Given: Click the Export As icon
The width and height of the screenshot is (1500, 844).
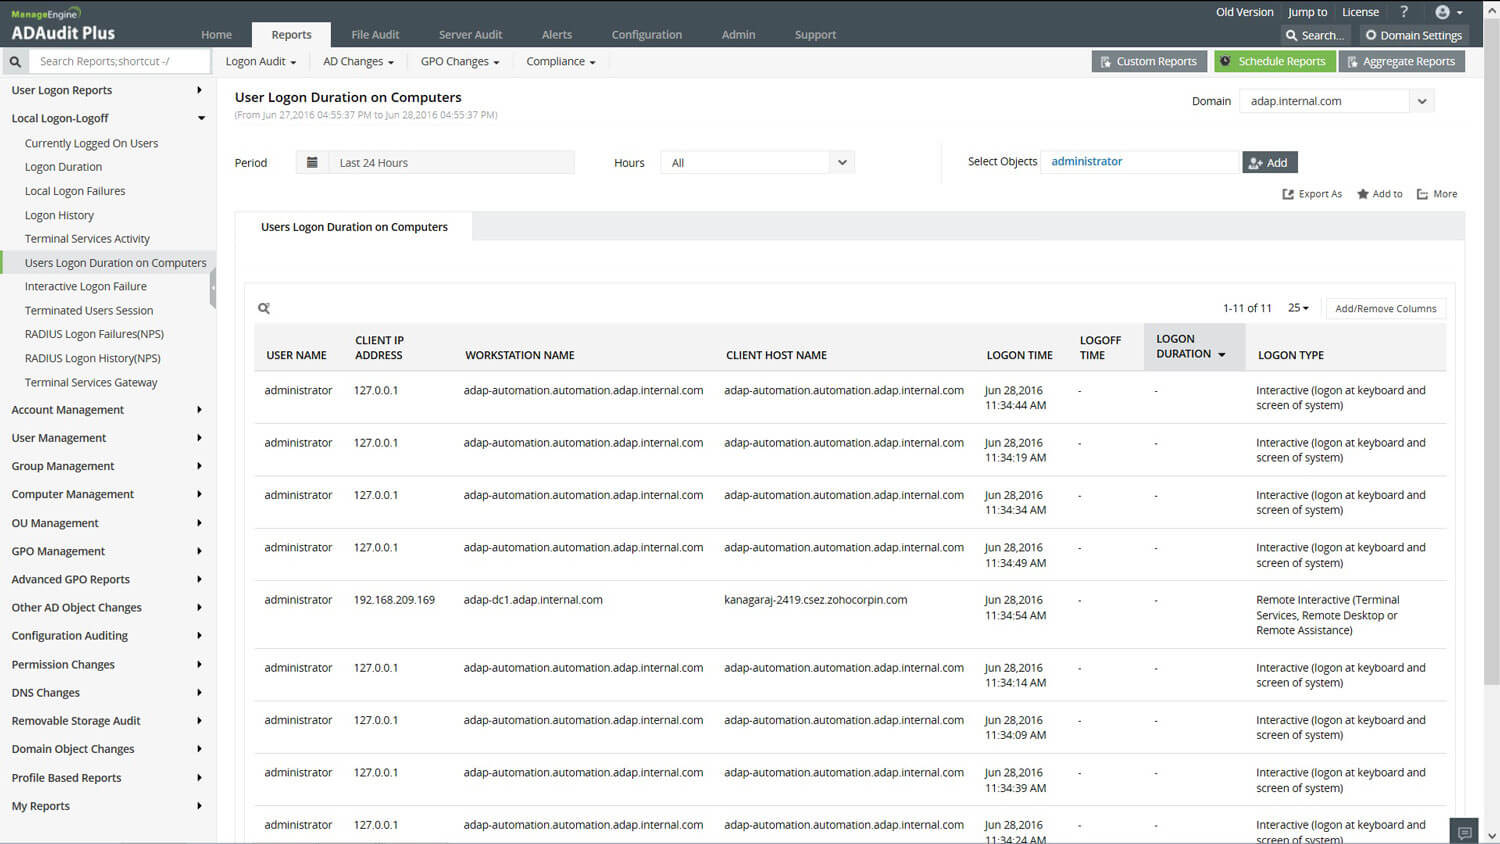Looking at the screenshot, I should tap(1288, 194).
